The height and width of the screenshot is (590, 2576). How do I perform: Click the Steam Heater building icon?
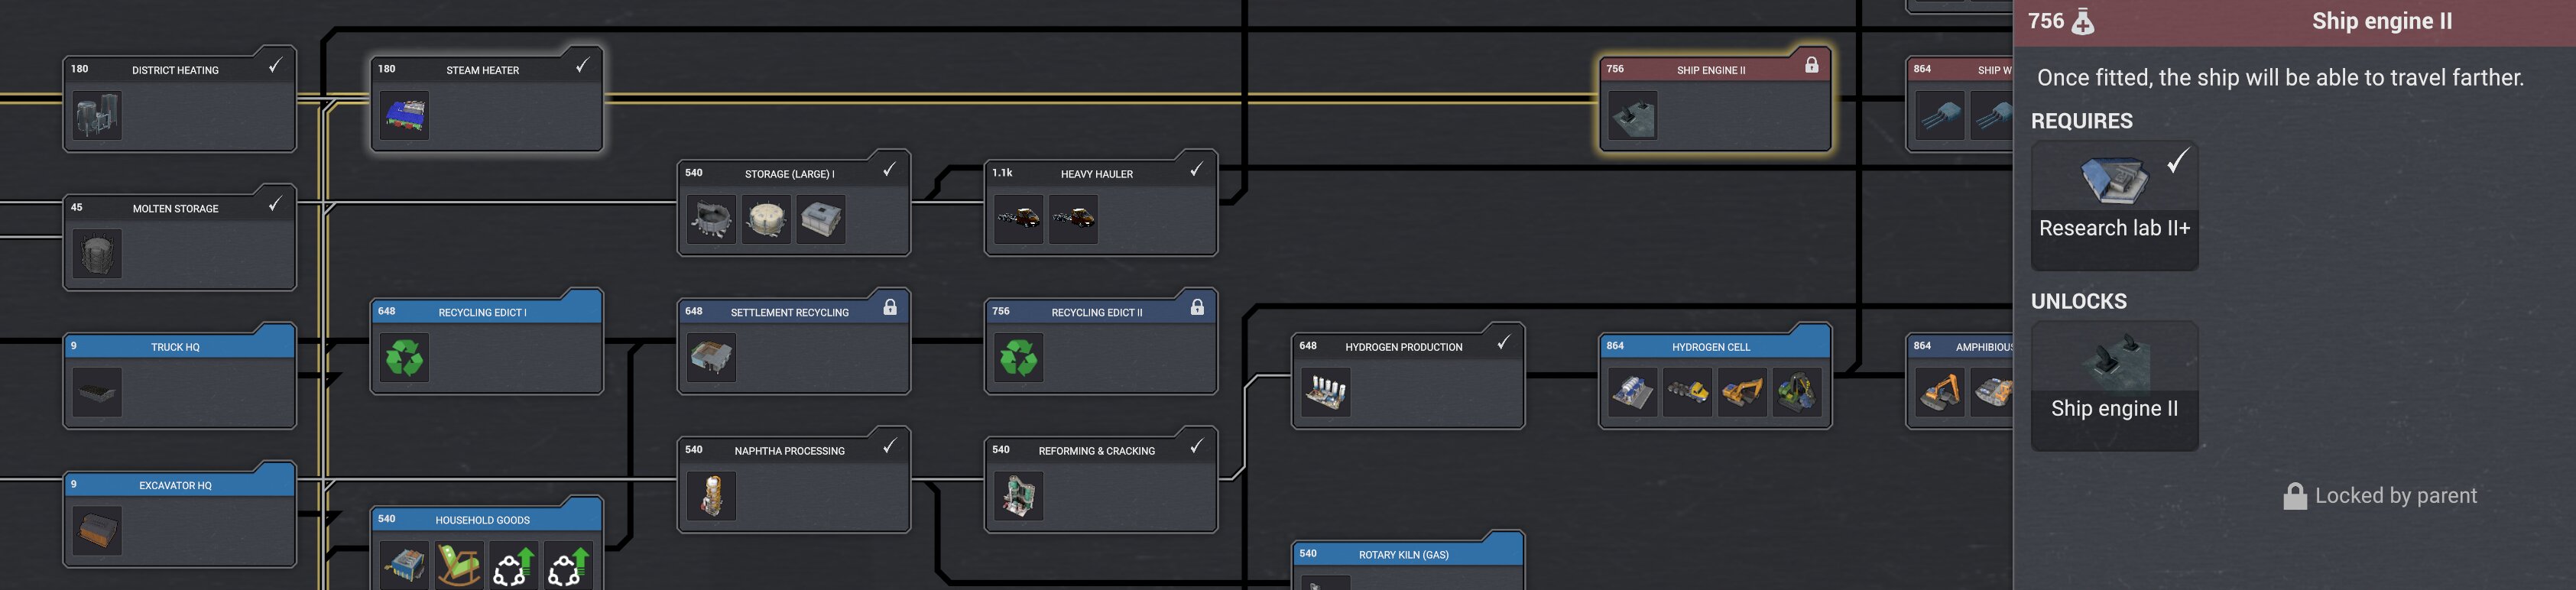point(405,115)
